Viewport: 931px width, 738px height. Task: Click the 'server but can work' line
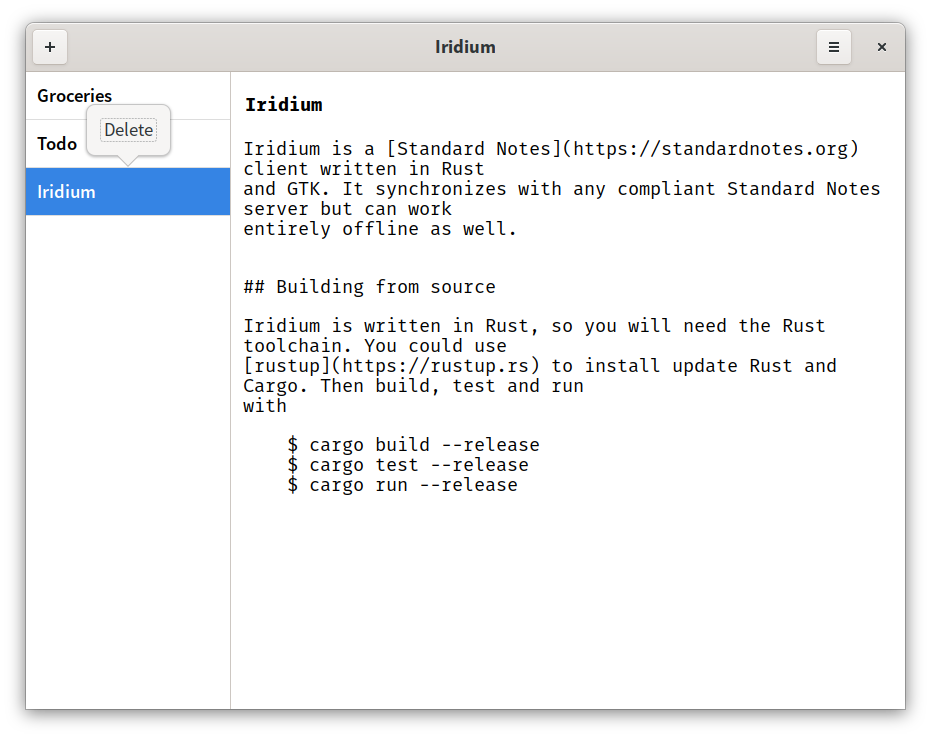click(x=348, y=209)
